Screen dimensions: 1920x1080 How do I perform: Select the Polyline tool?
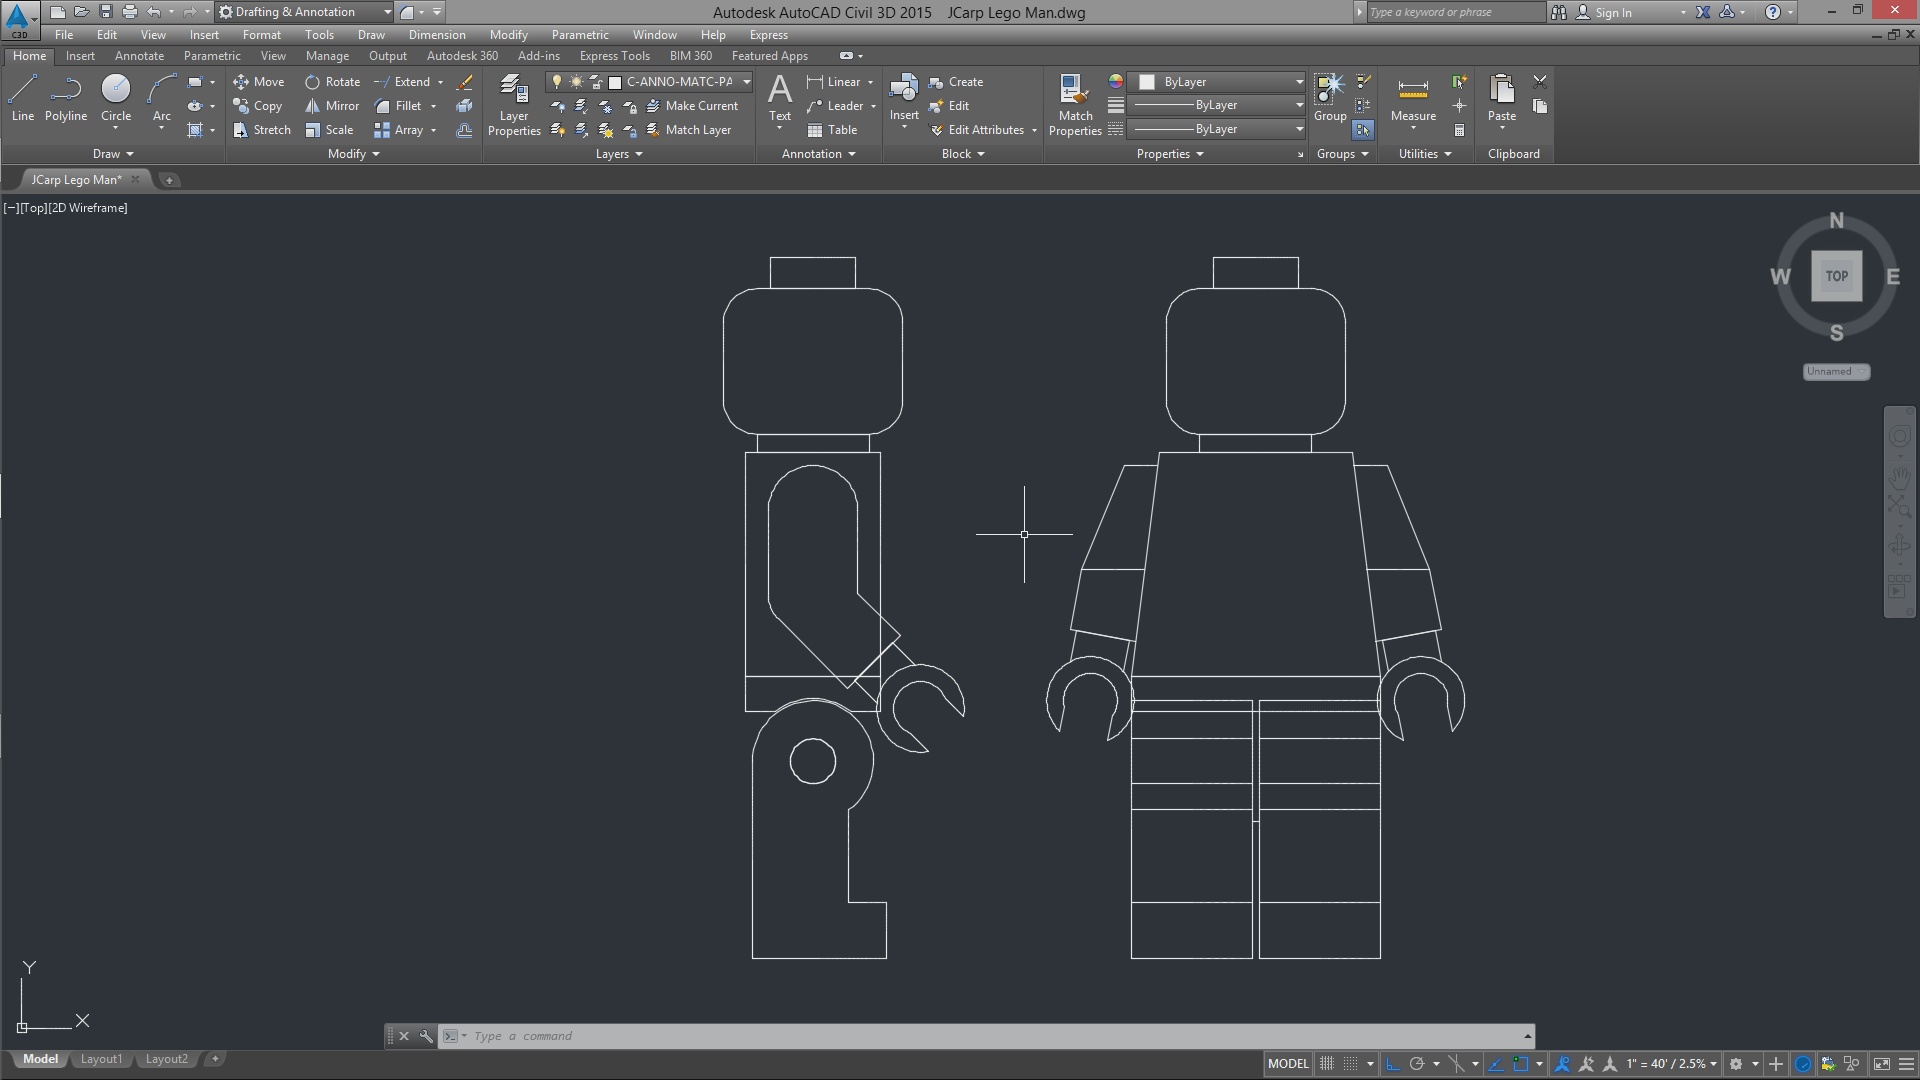coord(65,98)
